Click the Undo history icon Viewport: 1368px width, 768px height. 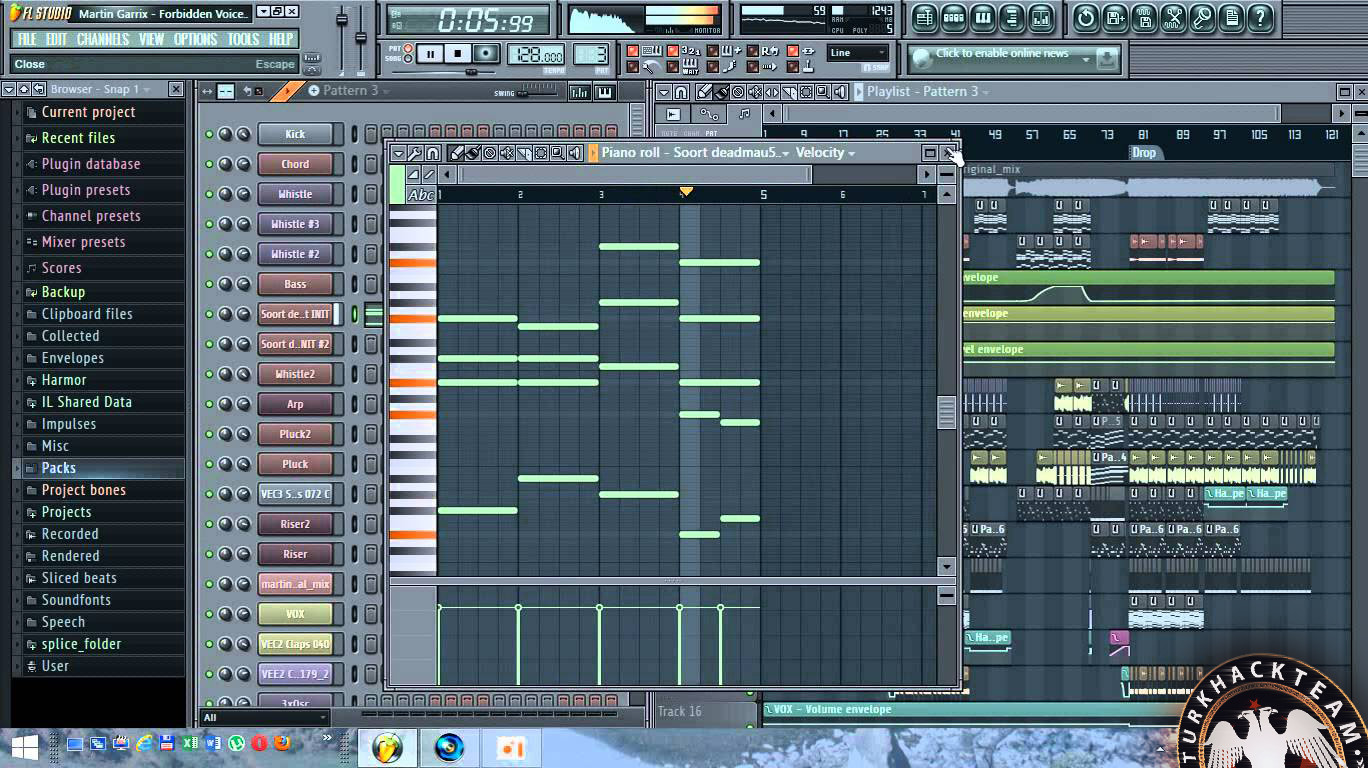(1086, 18)
